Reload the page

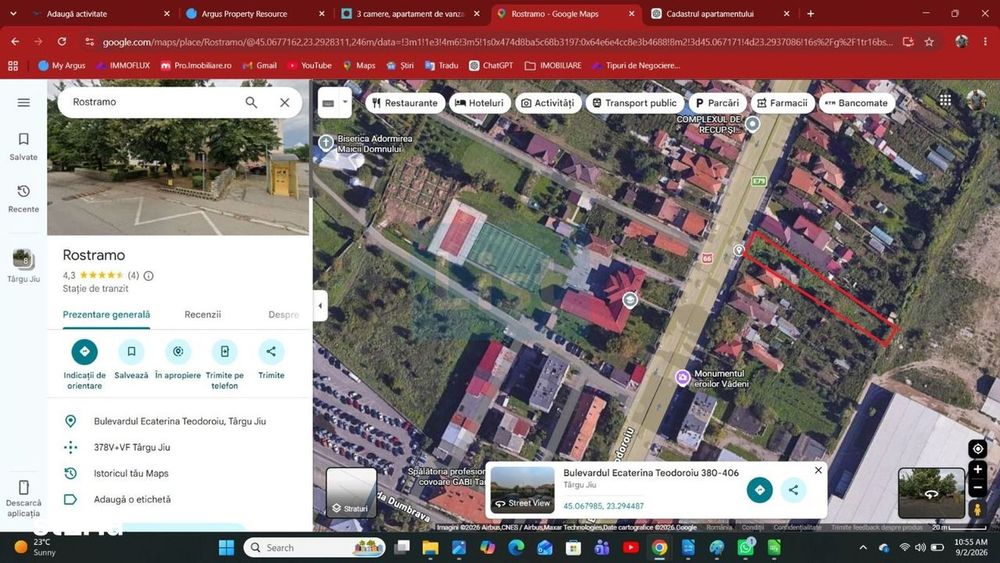(62, 41)
